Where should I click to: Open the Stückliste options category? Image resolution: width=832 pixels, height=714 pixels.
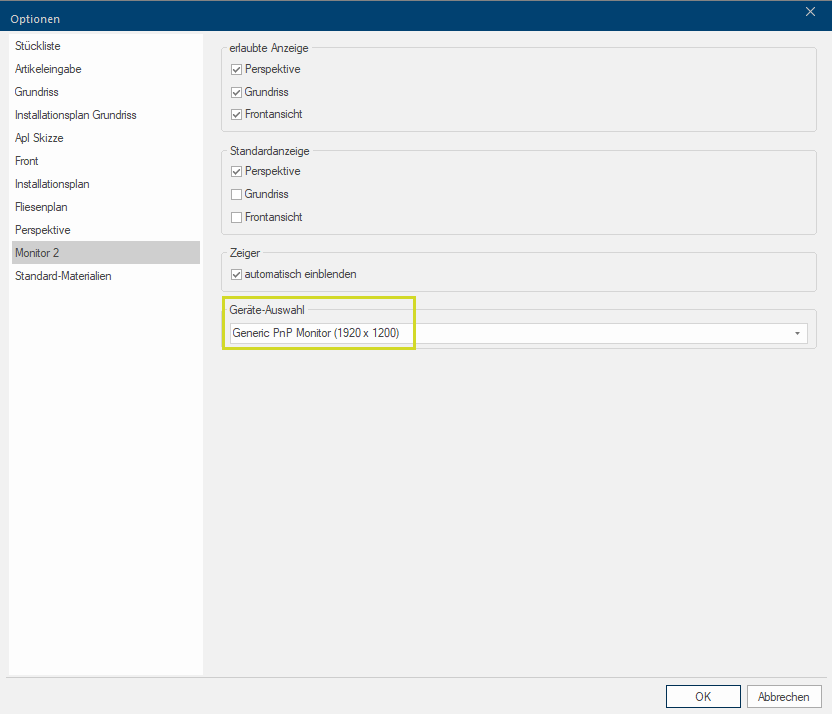[x=38, y=46]
